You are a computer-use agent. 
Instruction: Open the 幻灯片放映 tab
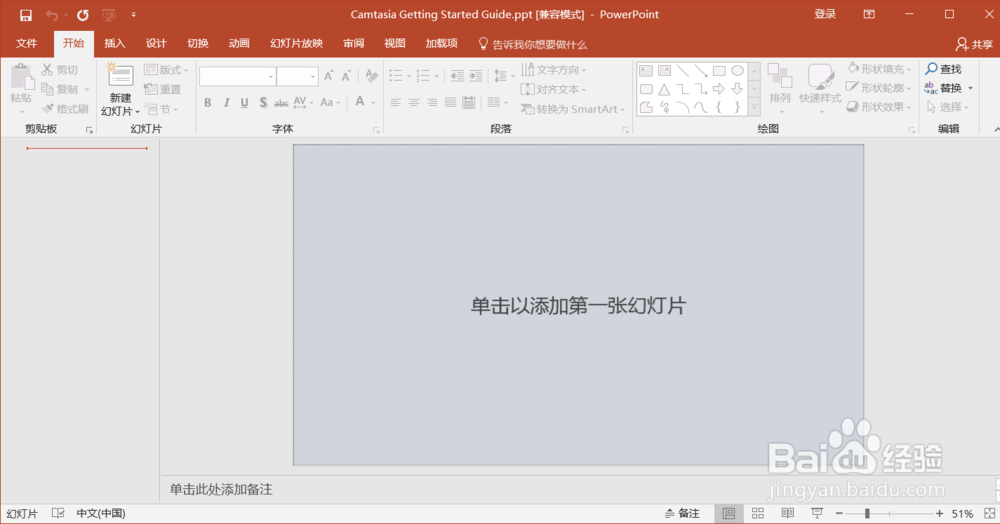coord(296,43)
